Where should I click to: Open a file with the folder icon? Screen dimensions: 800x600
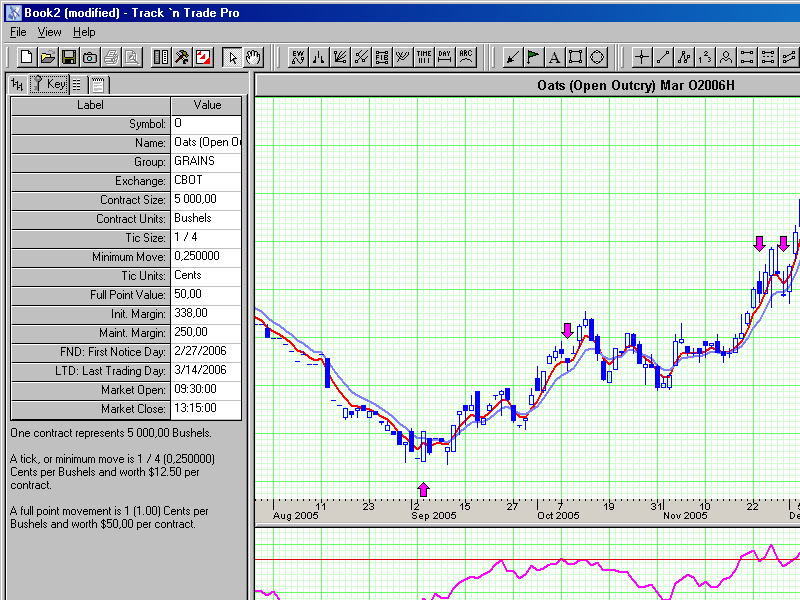click(x=48, y=57)
